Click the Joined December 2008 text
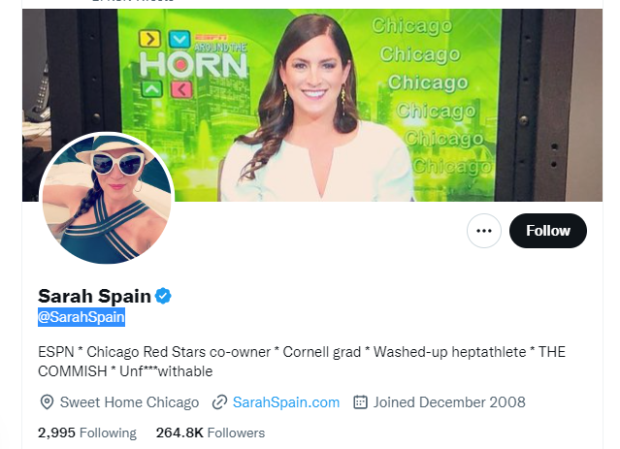620x449 pixels. (x=450, y=402)
